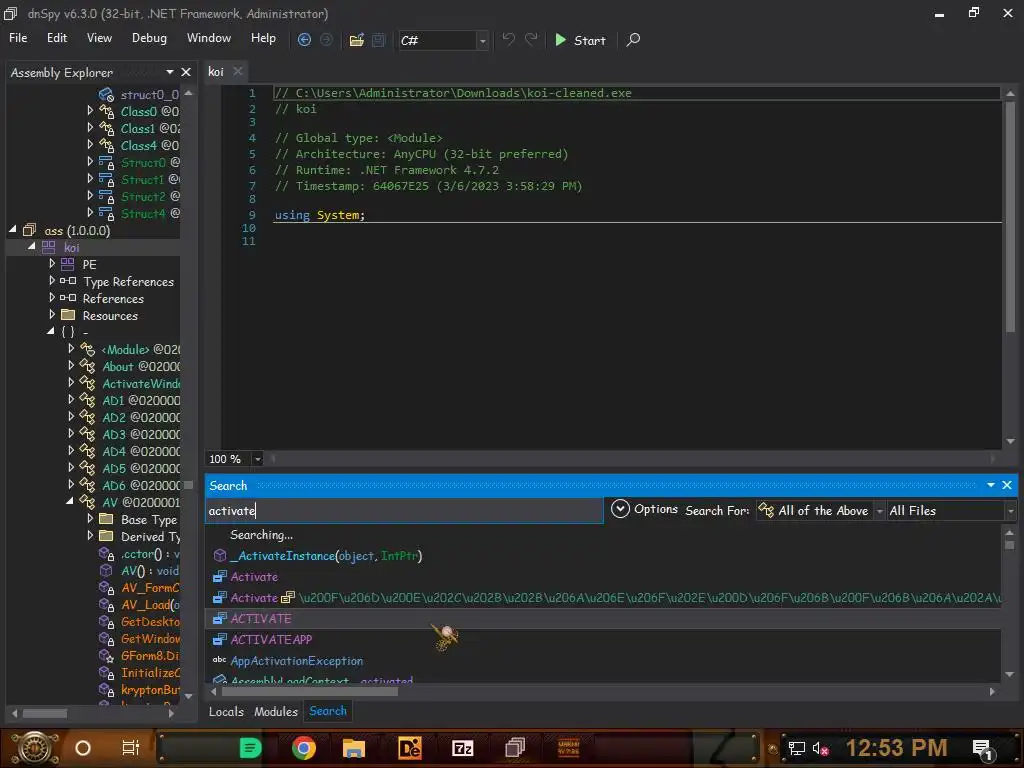Select the <Module> type icon
This screenshot has height=768, width=1024.
(87, 349)
